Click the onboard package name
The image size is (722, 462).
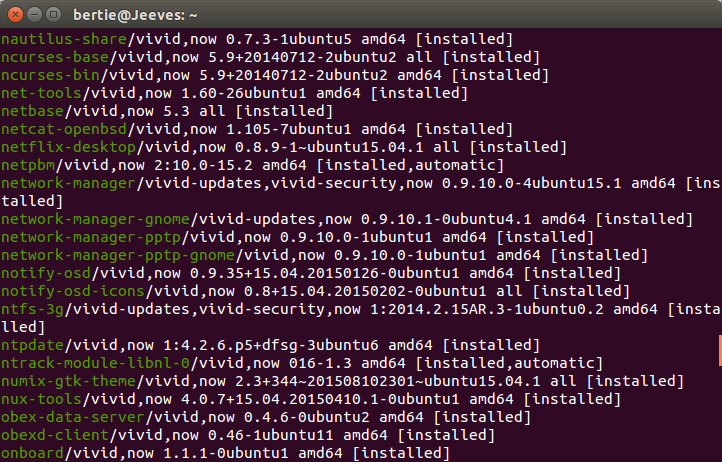coord(32,453)
